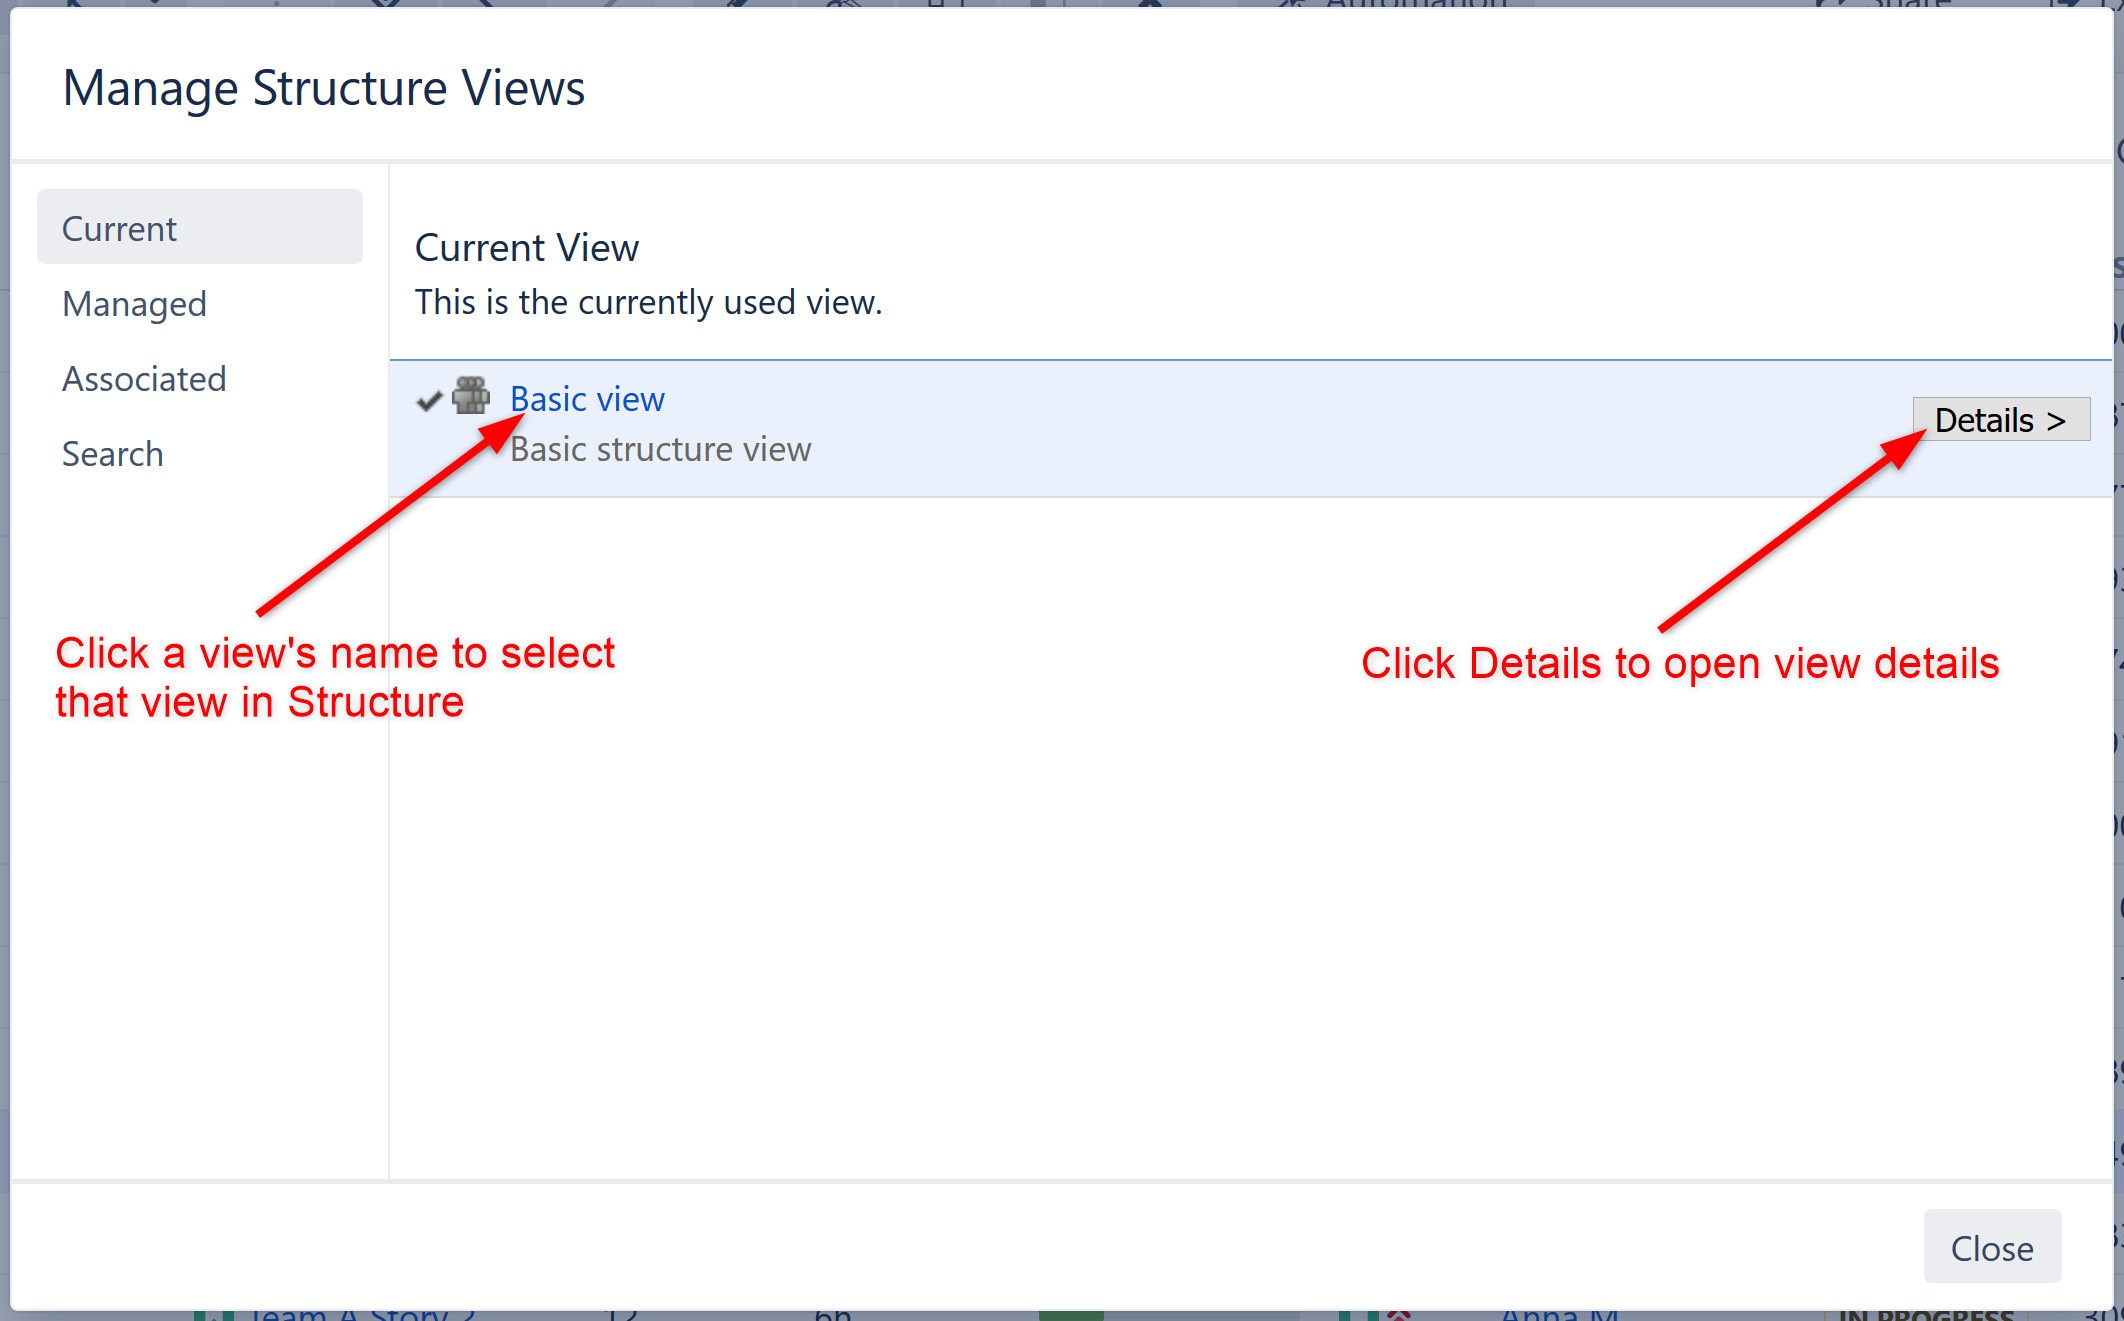Expand Details for Basic view
The width and height of the screenshot is (2124, 1321).
coord(2000,419)
